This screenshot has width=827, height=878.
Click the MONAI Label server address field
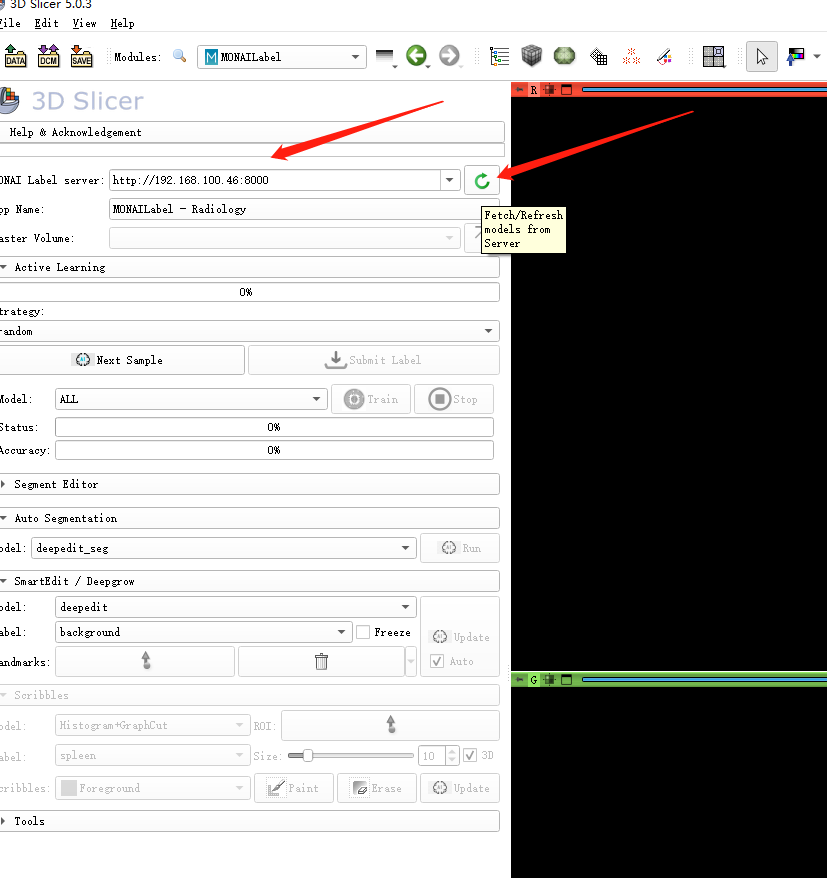[275, 180]
